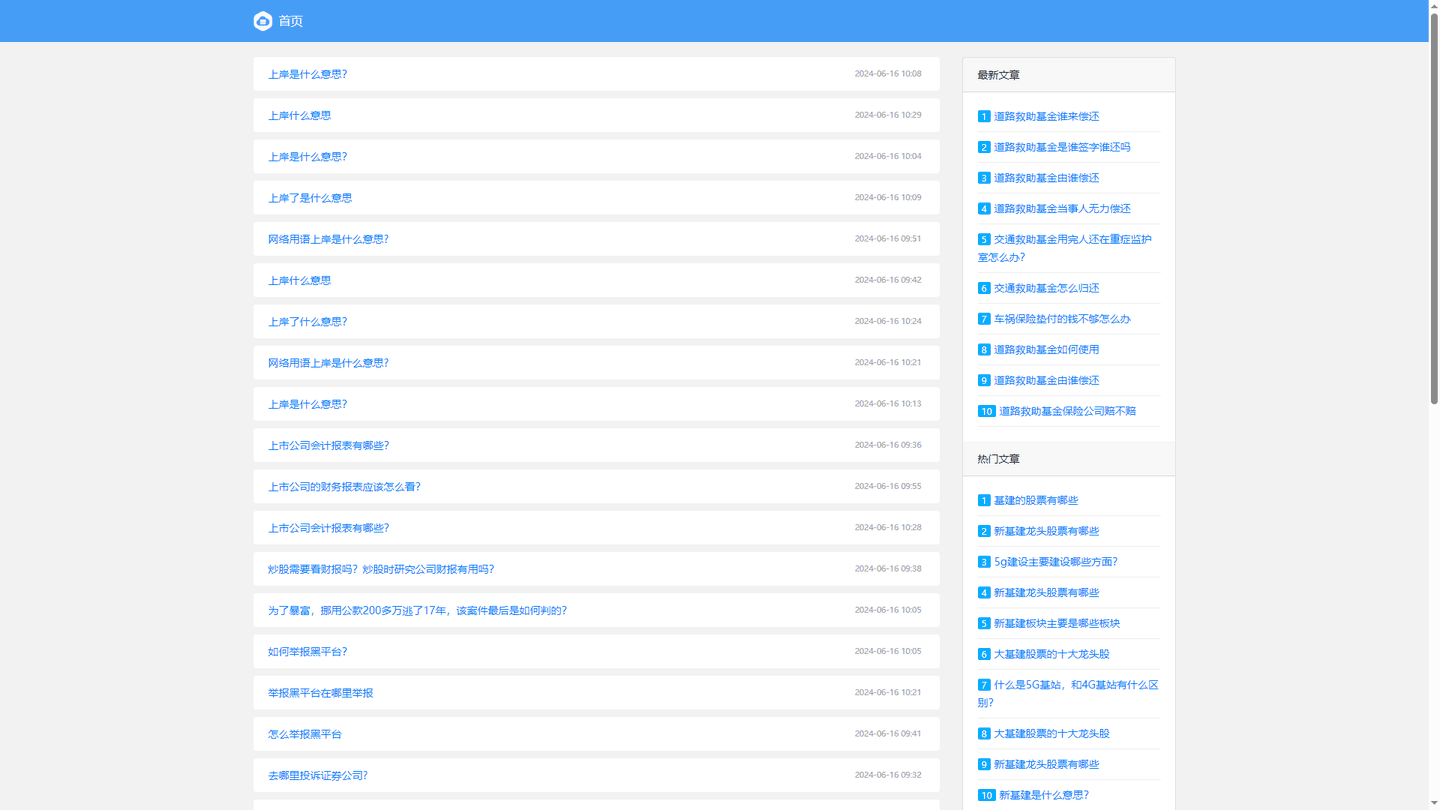Open the 如何举报黑平台? article
This screenshot has height=810, width=1440.
pyautogui.click(x=307, y=652)
